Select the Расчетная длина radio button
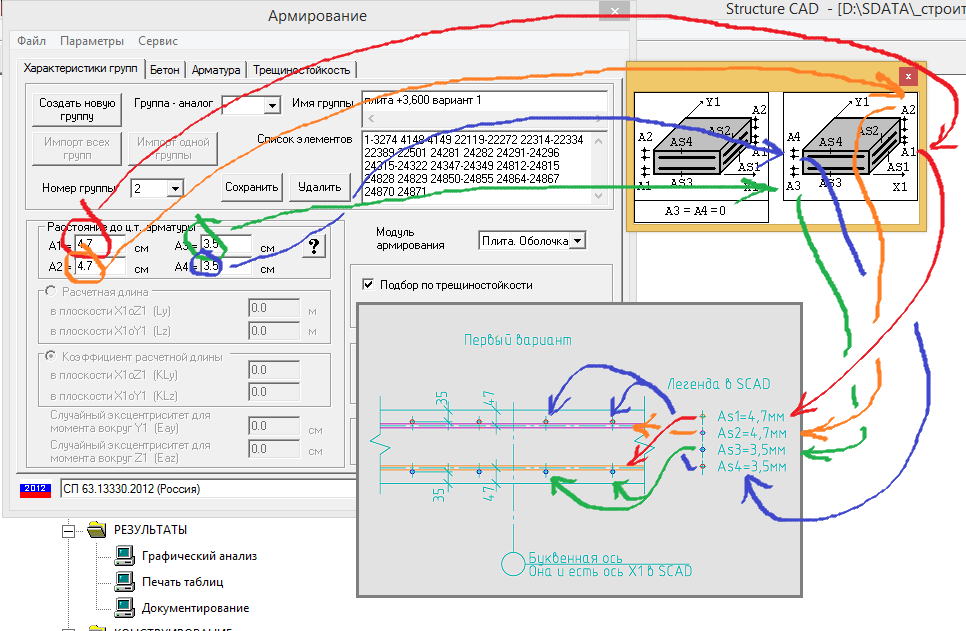 (x=51, y=291)
